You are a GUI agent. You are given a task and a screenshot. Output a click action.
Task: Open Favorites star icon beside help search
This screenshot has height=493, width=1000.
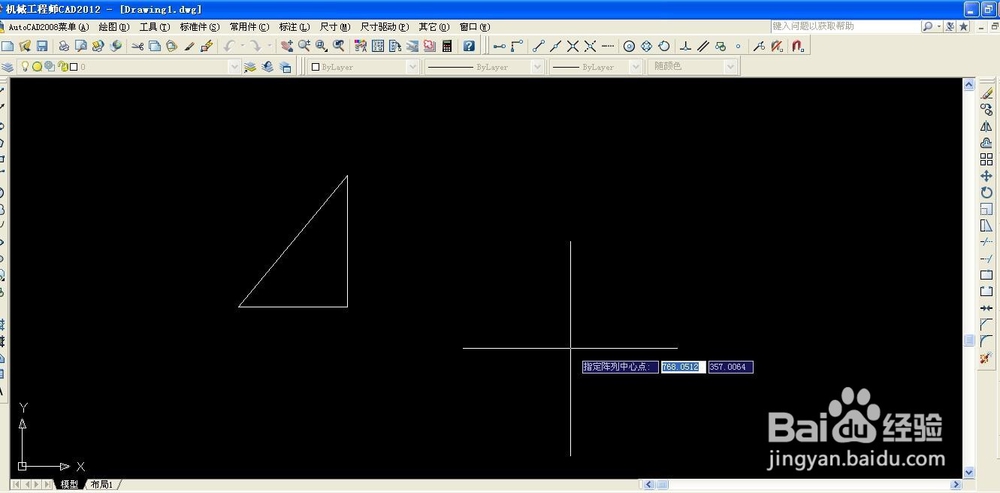pos(963,26)
